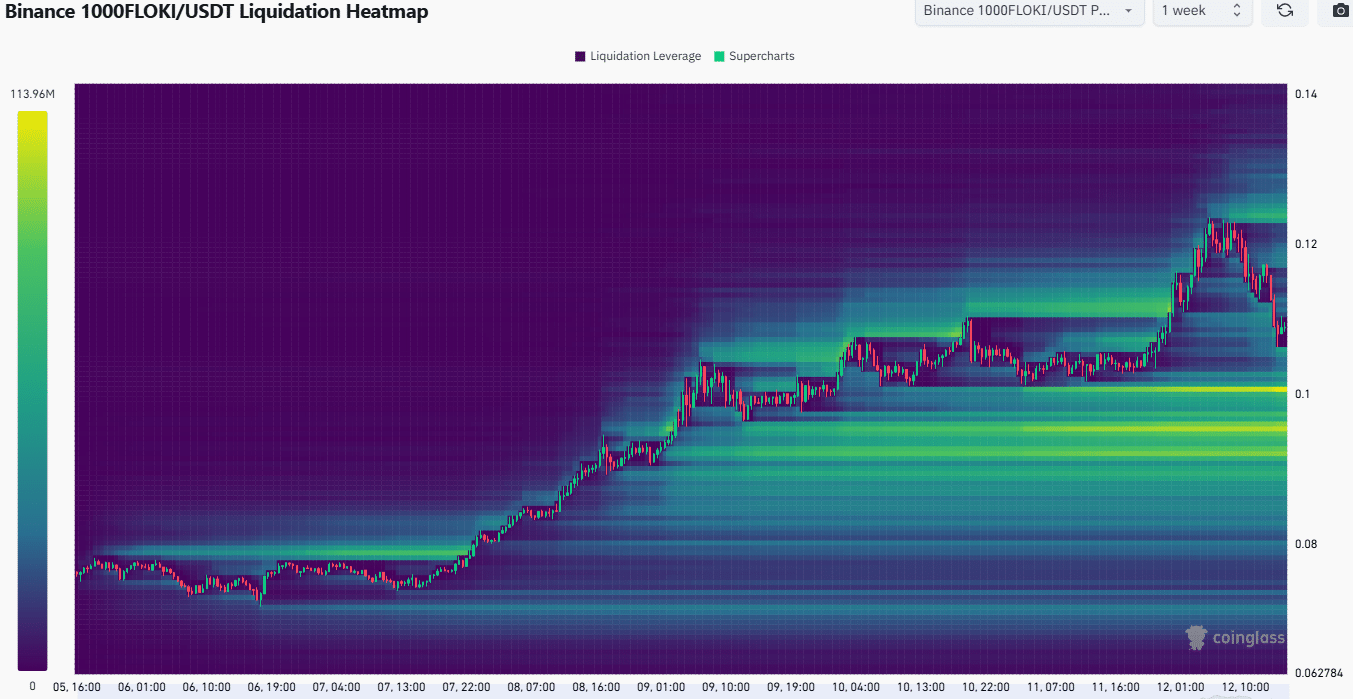Click the 08, 07:00 time axis label
This screenshot has width=1353, height=699.
tap(531, 688)
